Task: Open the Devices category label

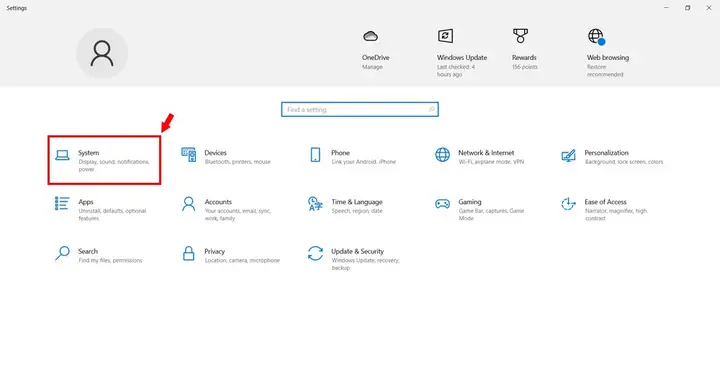Action: (215, 153)
